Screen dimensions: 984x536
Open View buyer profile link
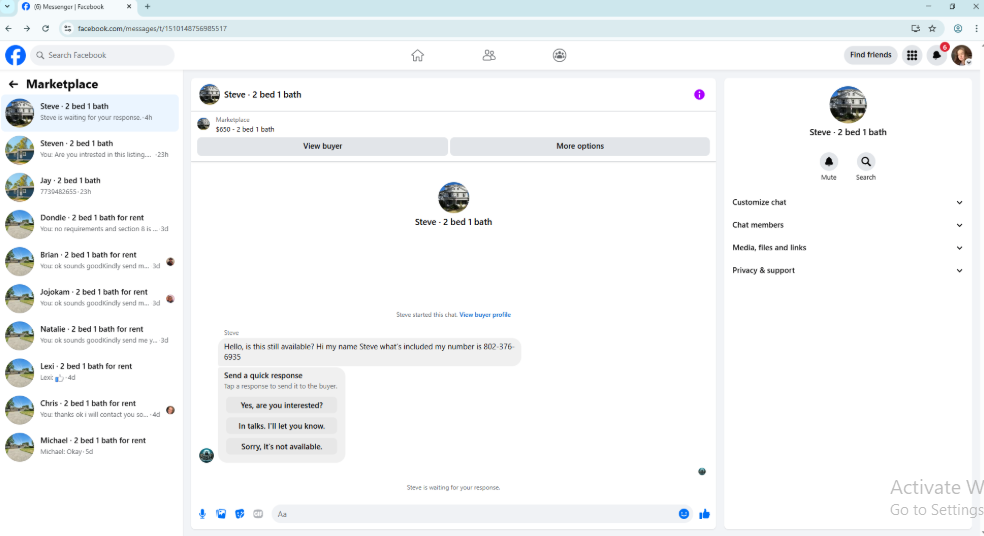point(485,315)
